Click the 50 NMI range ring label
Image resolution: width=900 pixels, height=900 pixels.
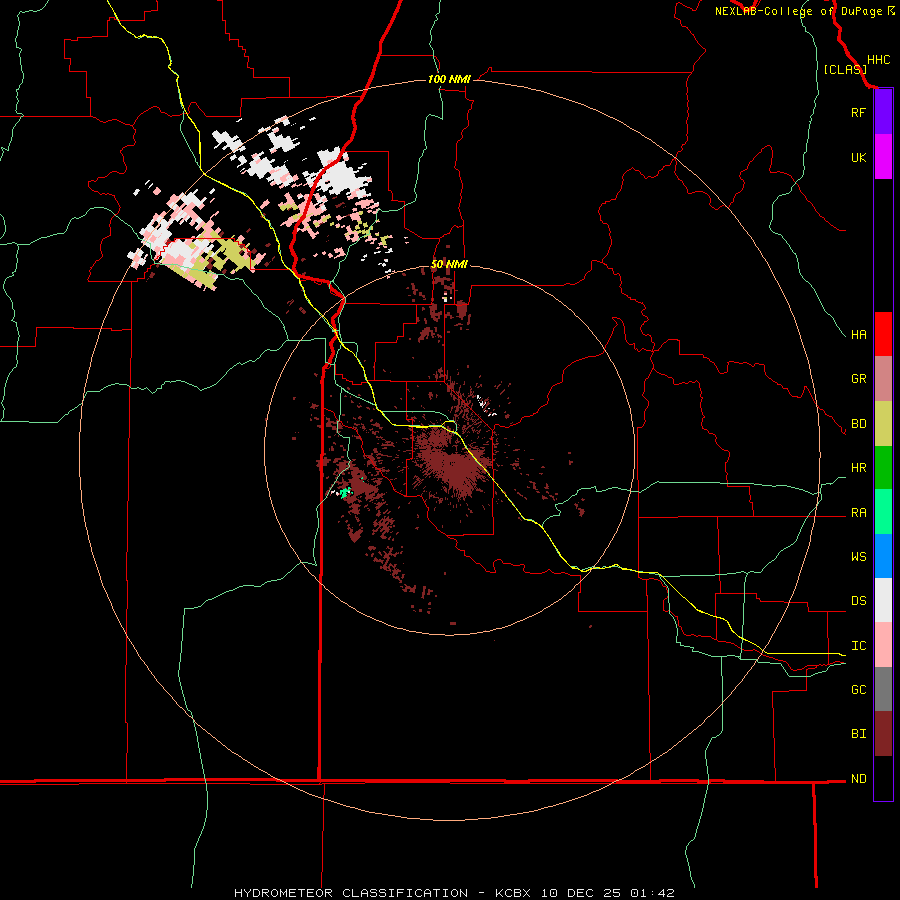coord(449,264)
